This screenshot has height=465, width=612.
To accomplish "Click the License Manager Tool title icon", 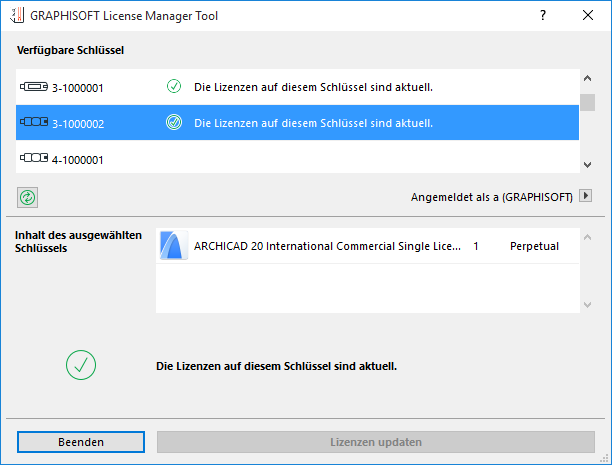I will point(17,15).
